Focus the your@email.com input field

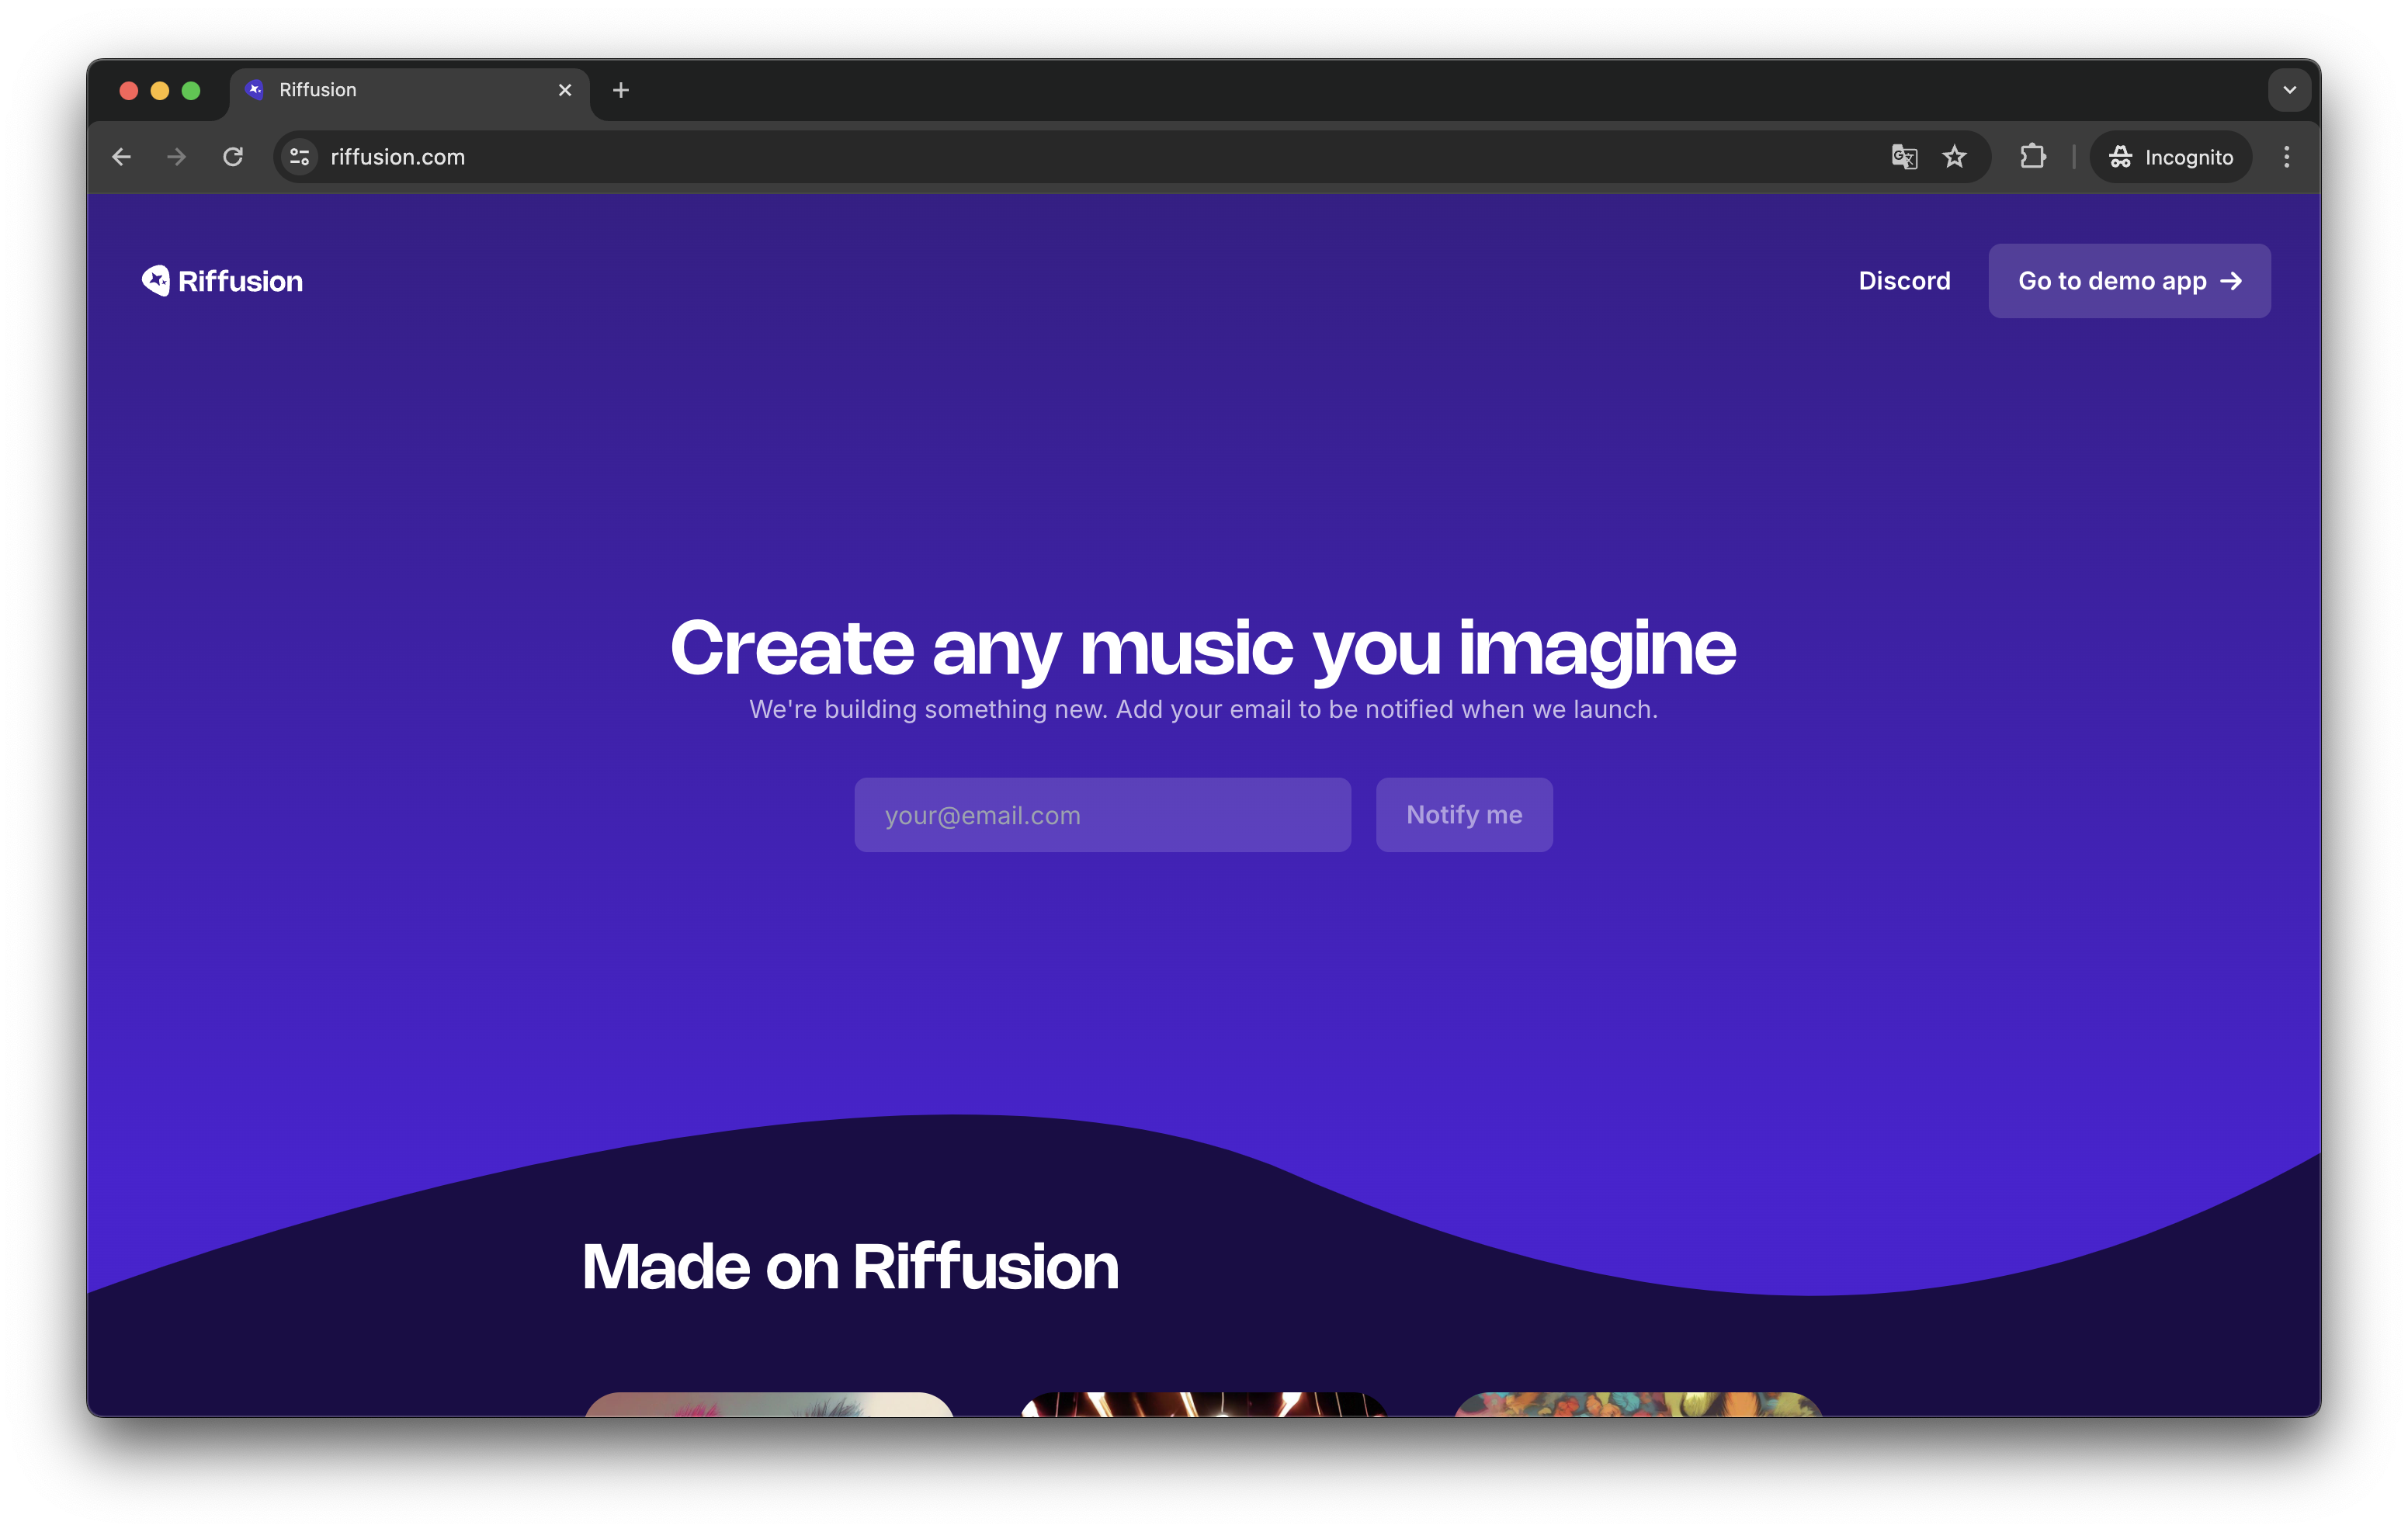pyautogui.click(x=1102, y=815)
